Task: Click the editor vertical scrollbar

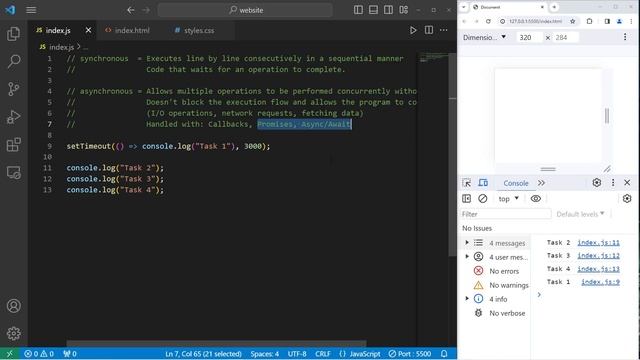Action: [x=453, y=155]
